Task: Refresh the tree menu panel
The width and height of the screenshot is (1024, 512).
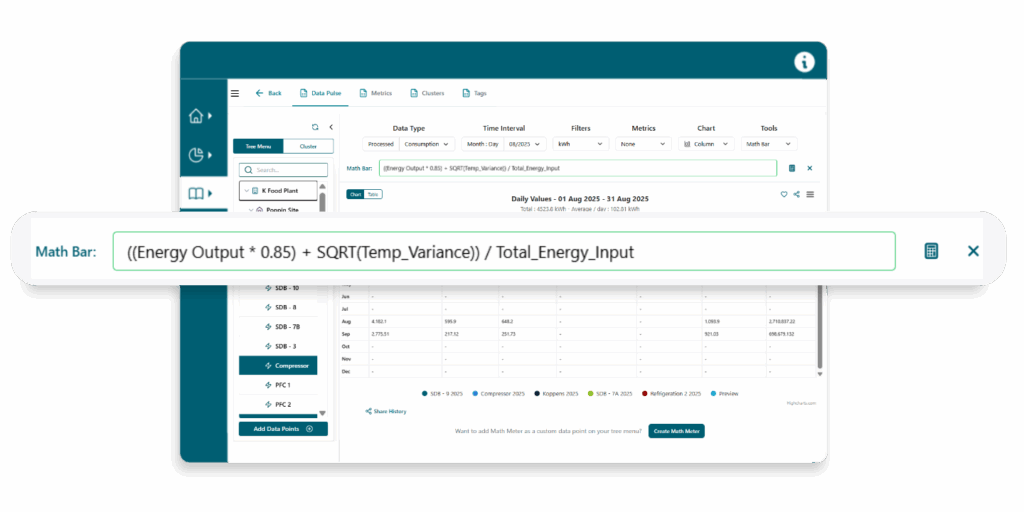Action: click(x=315, y=127)
